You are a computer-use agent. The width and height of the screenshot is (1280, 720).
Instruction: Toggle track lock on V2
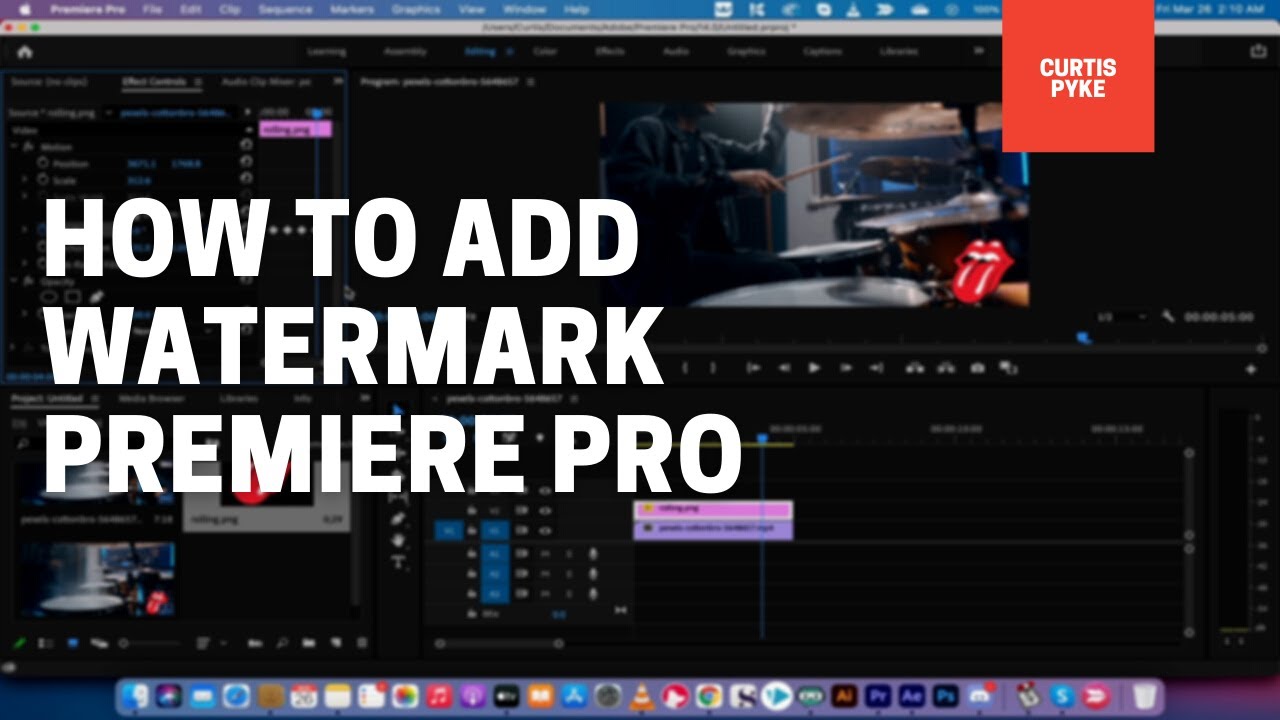(471, 510)
